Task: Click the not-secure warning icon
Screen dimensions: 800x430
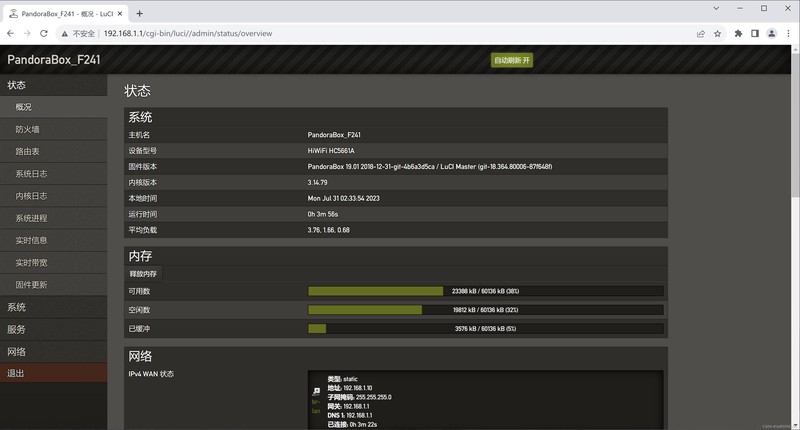Action: coord(64,34)
